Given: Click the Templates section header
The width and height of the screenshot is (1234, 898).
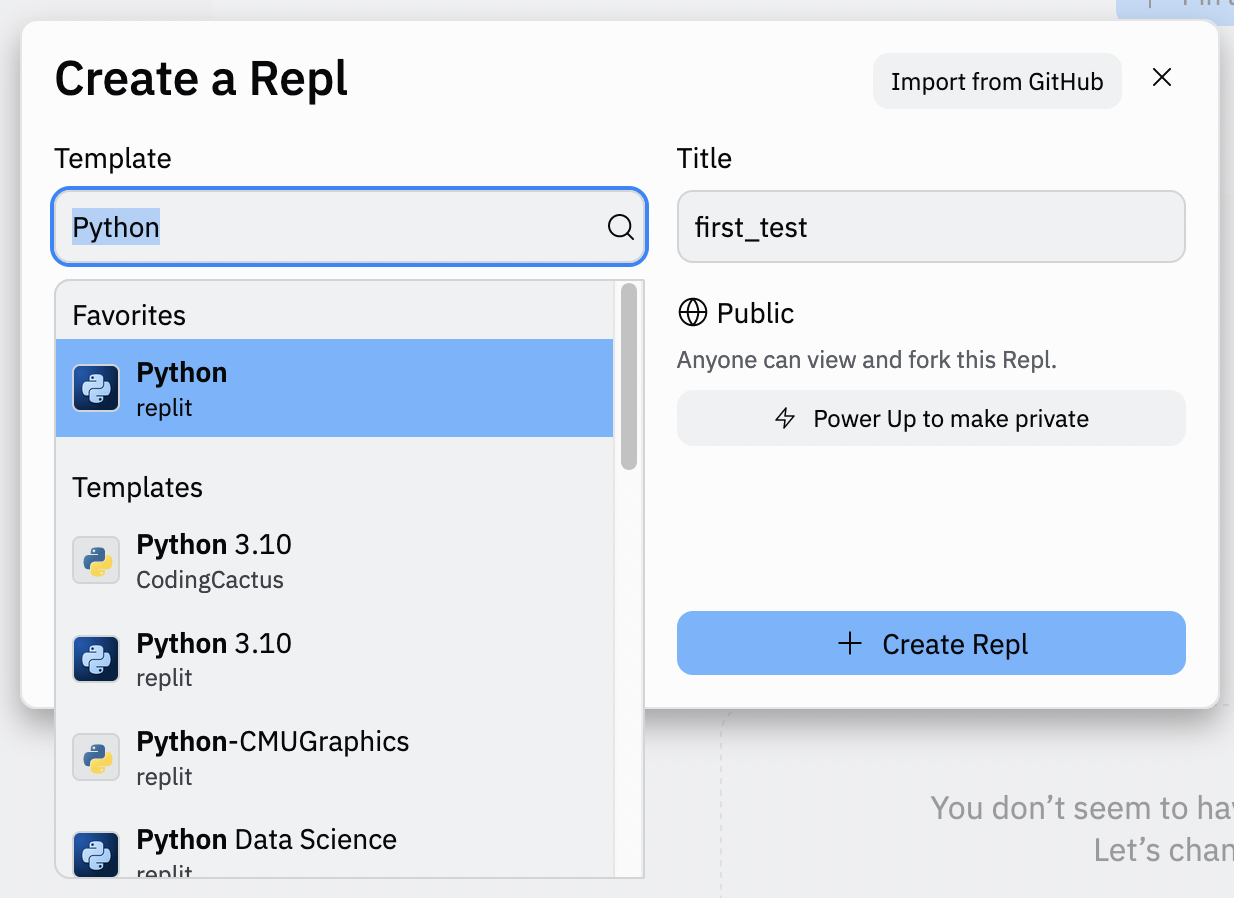Looking at the screenshot, I should pos(137,487).
